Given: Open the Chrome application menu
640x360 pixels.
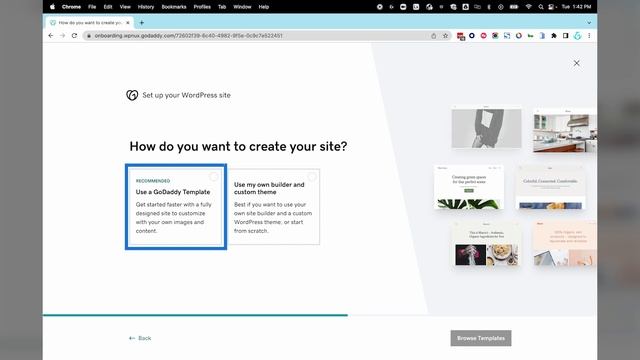Looking at the screenshot, I should [71, 7].
